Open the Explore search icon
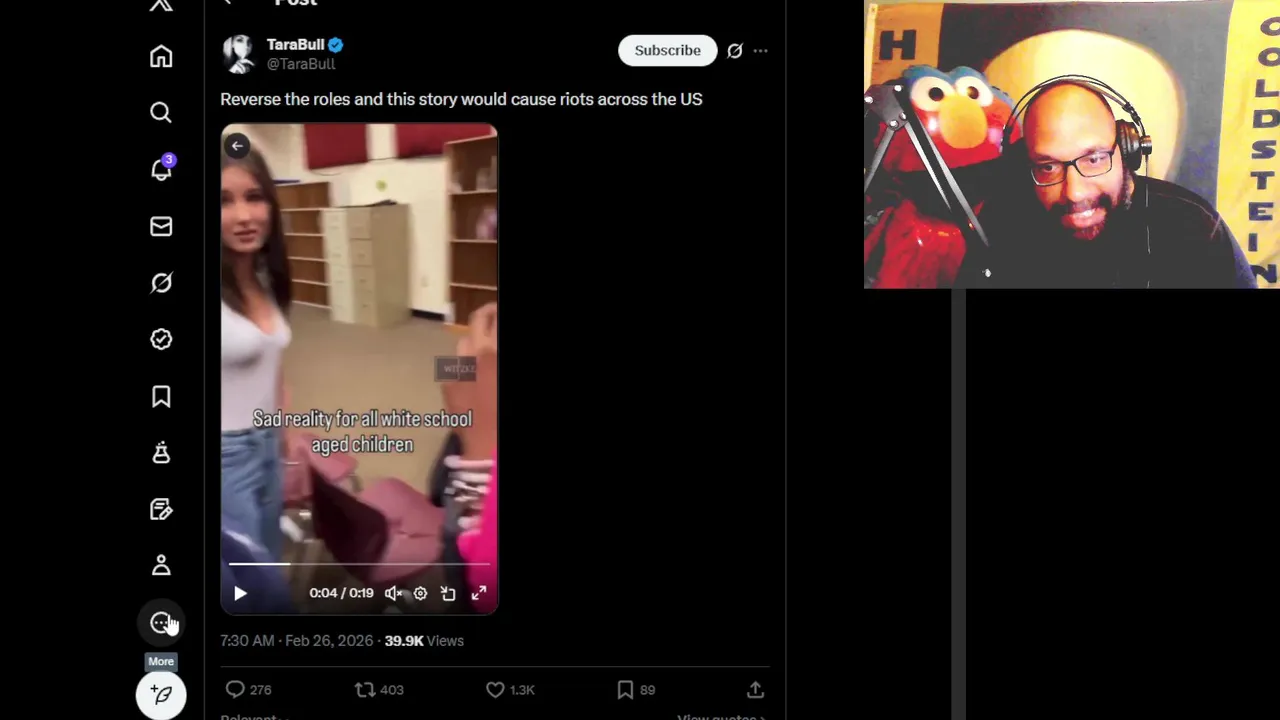Viewport: 1280px width, 720px height. click(x=161, y=113)
